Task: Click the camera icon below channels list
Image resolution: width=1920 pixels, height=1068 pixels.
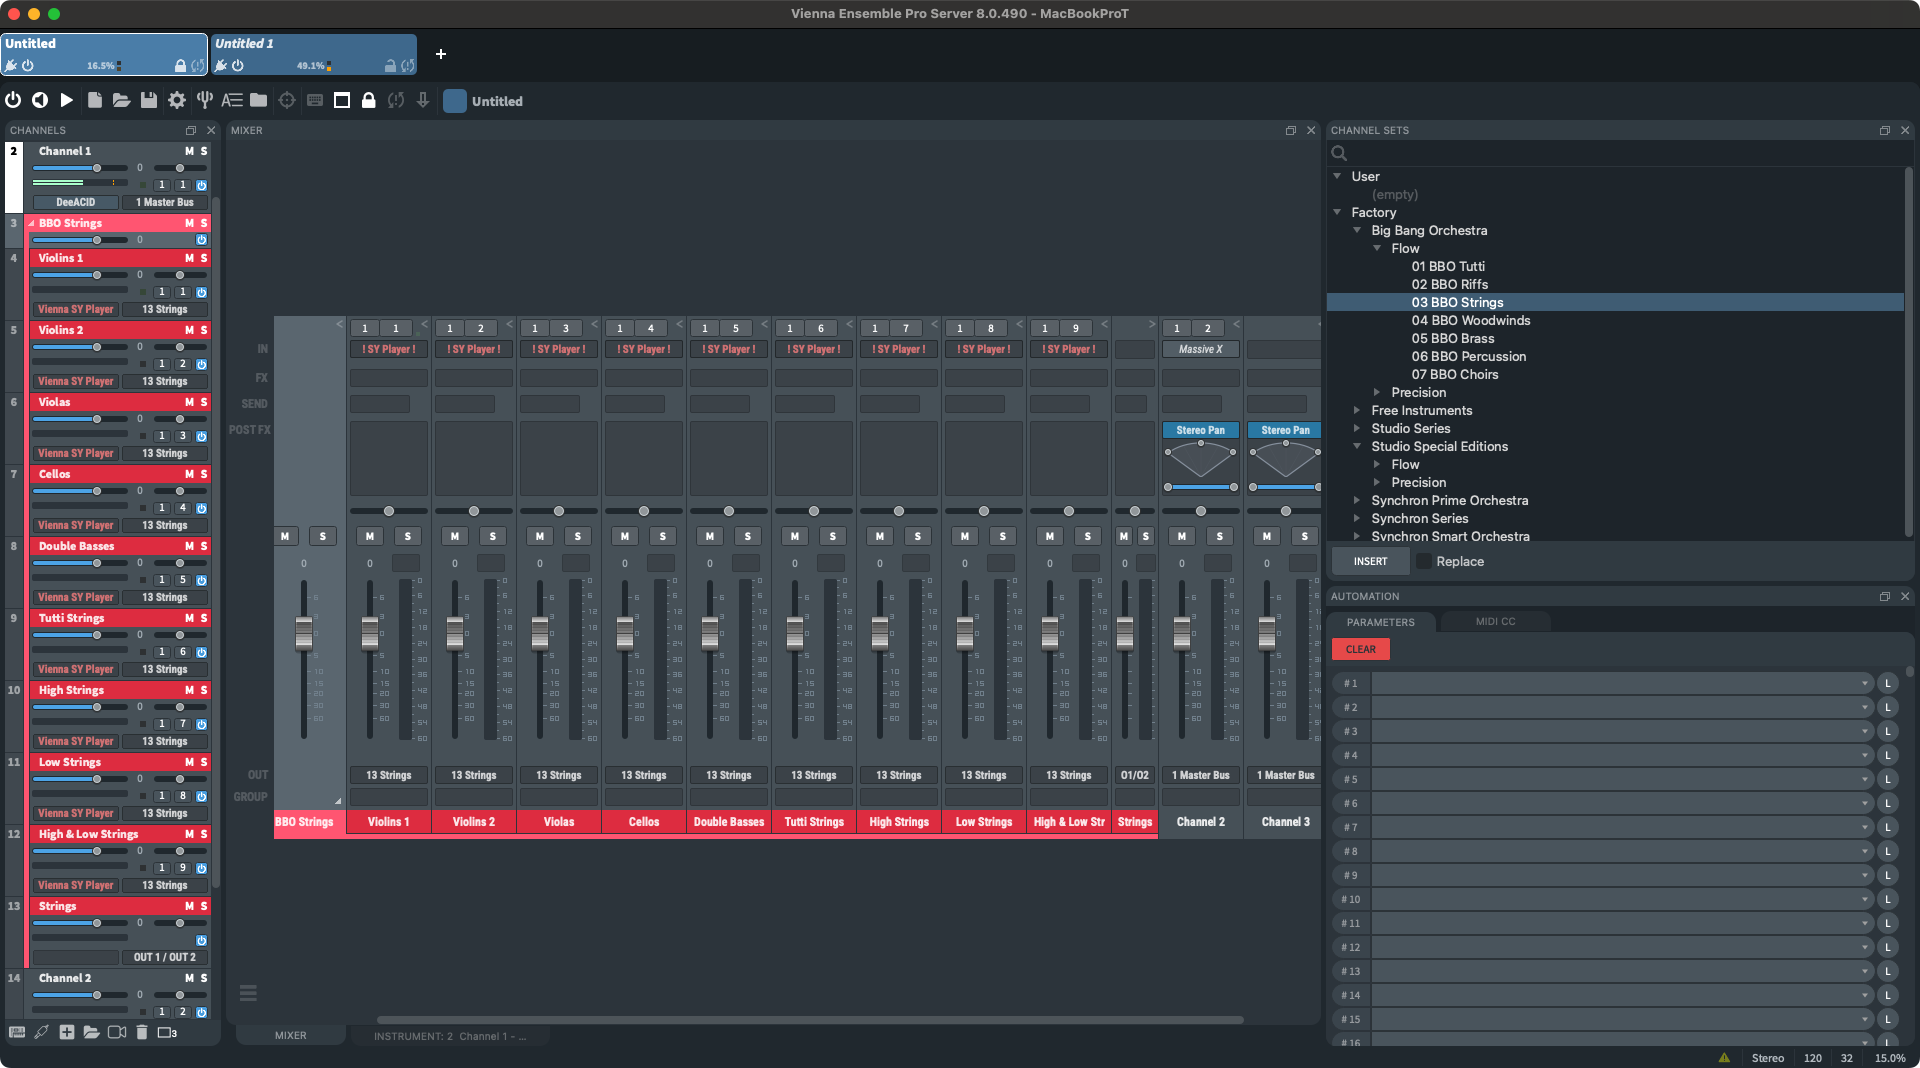Action: 117,1032
